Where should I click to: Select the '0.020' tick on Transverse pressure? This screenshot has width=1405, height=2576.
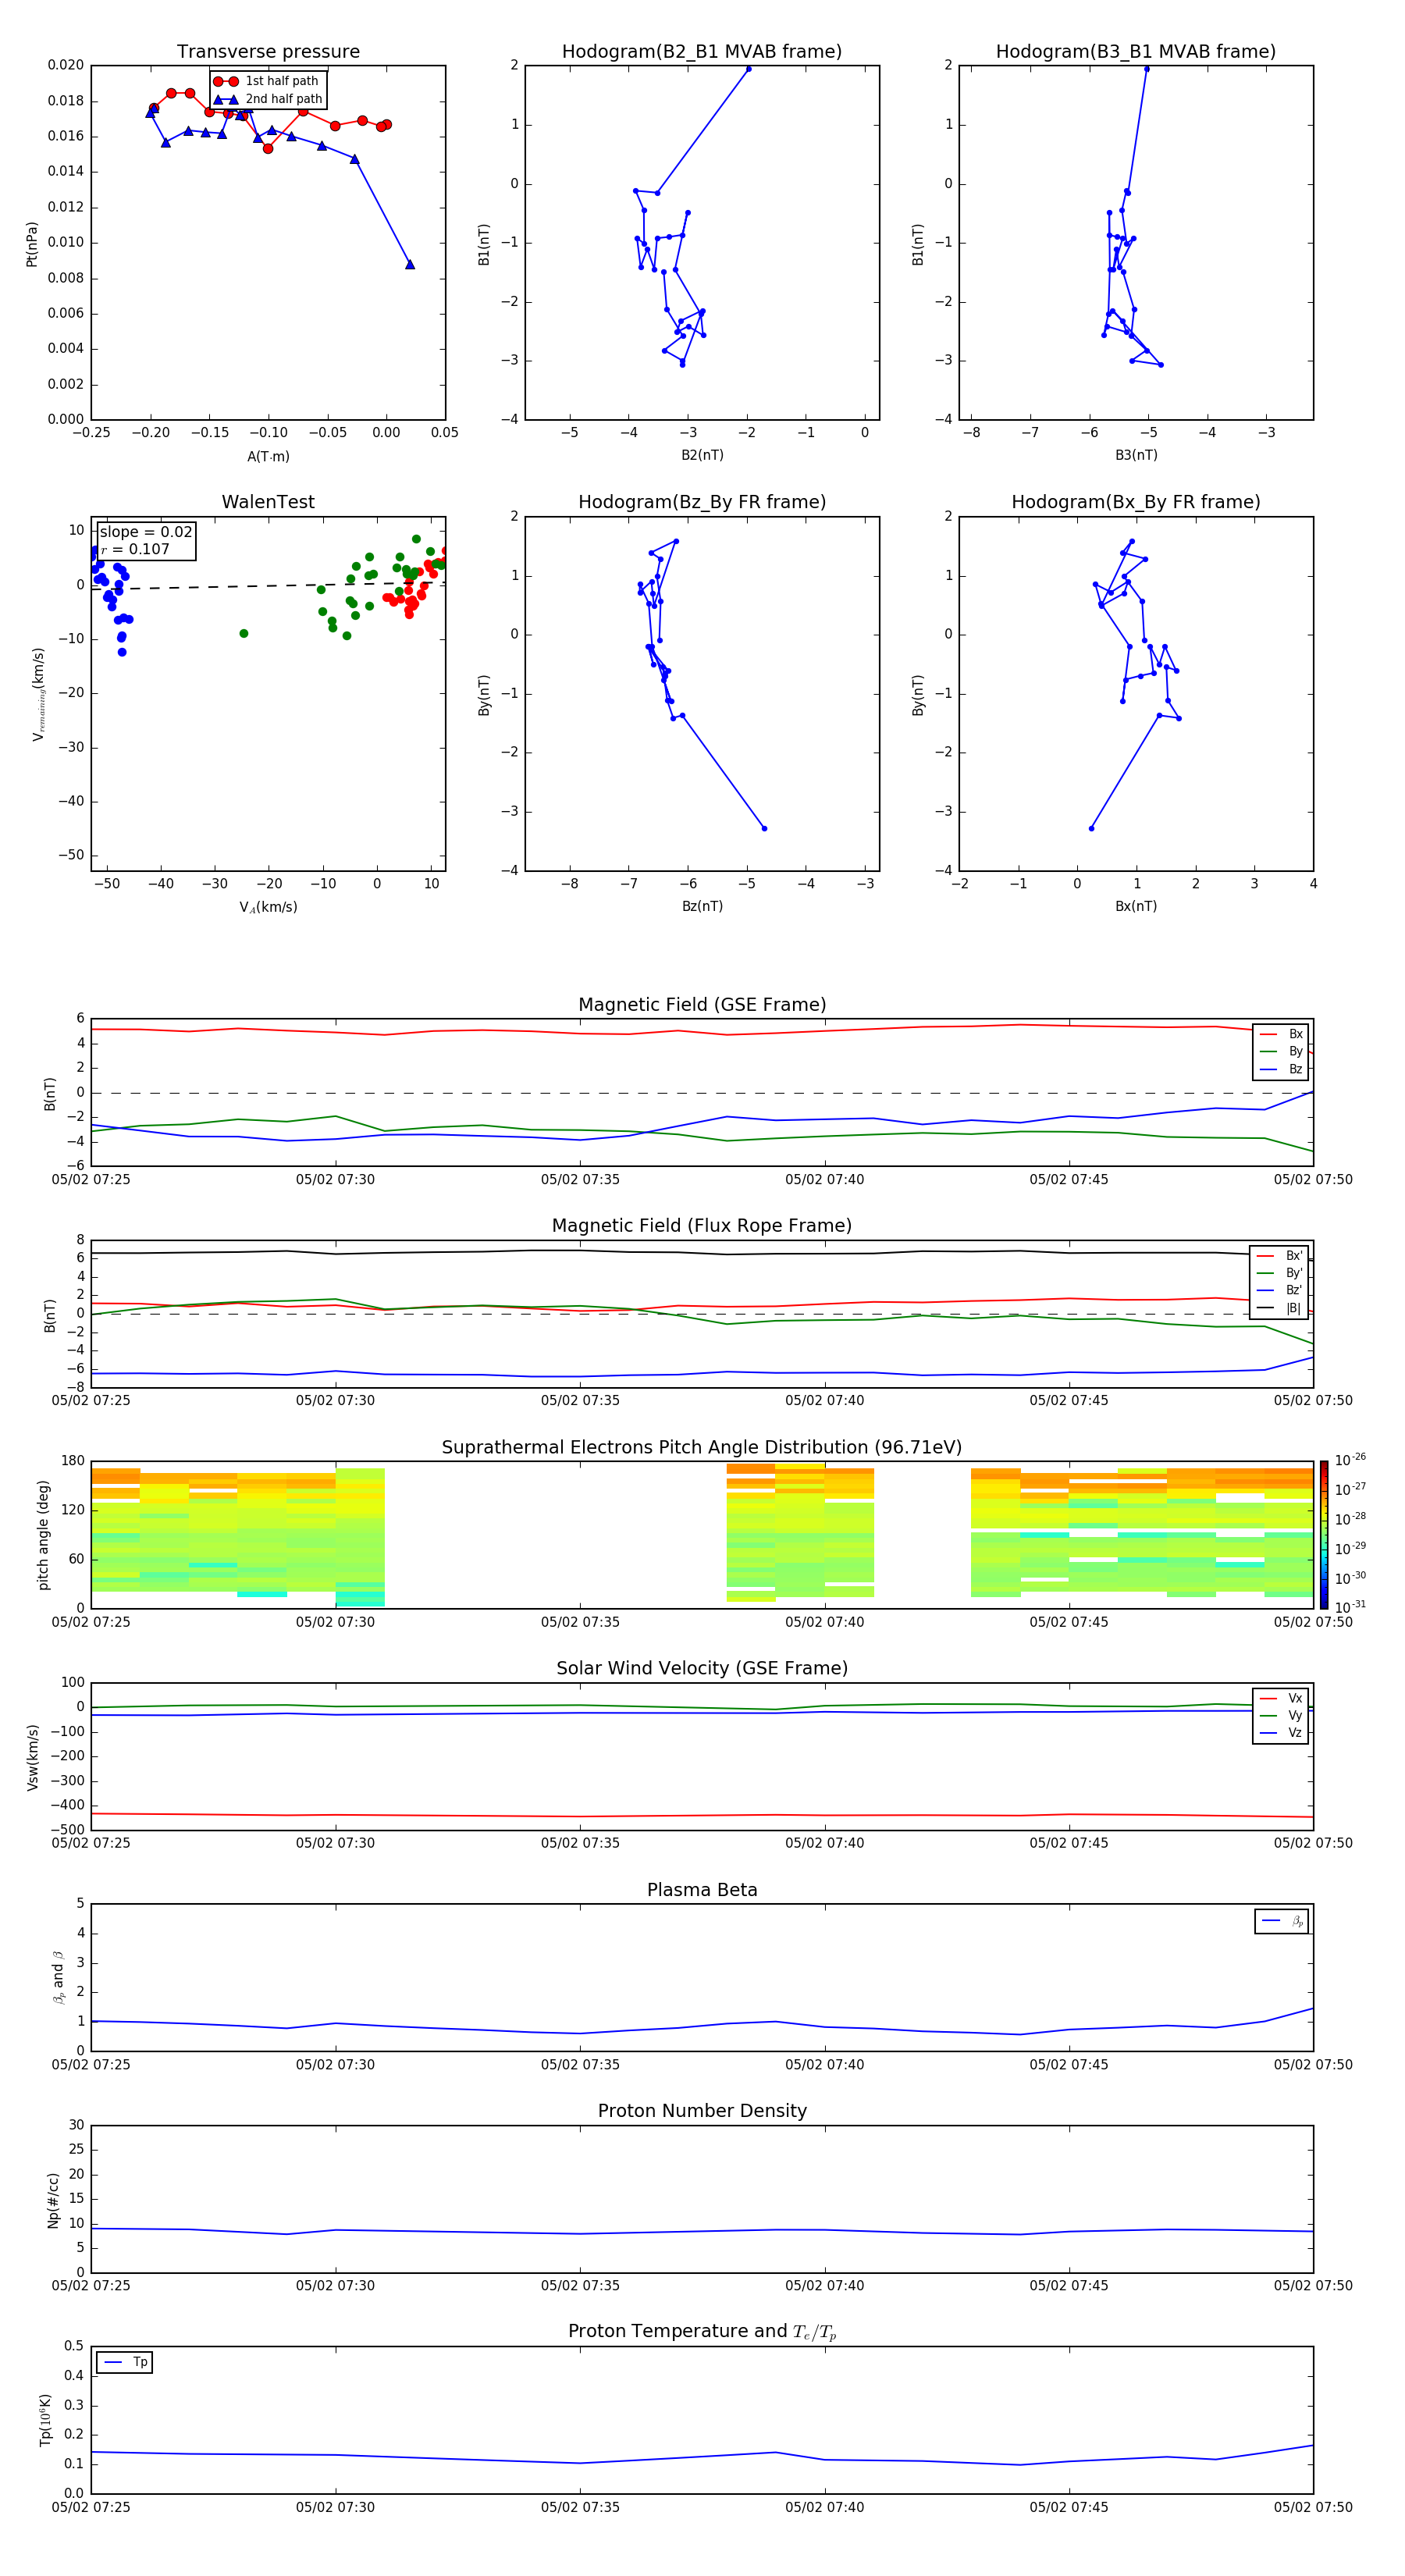pyautogui.click(x=66, y=65)
